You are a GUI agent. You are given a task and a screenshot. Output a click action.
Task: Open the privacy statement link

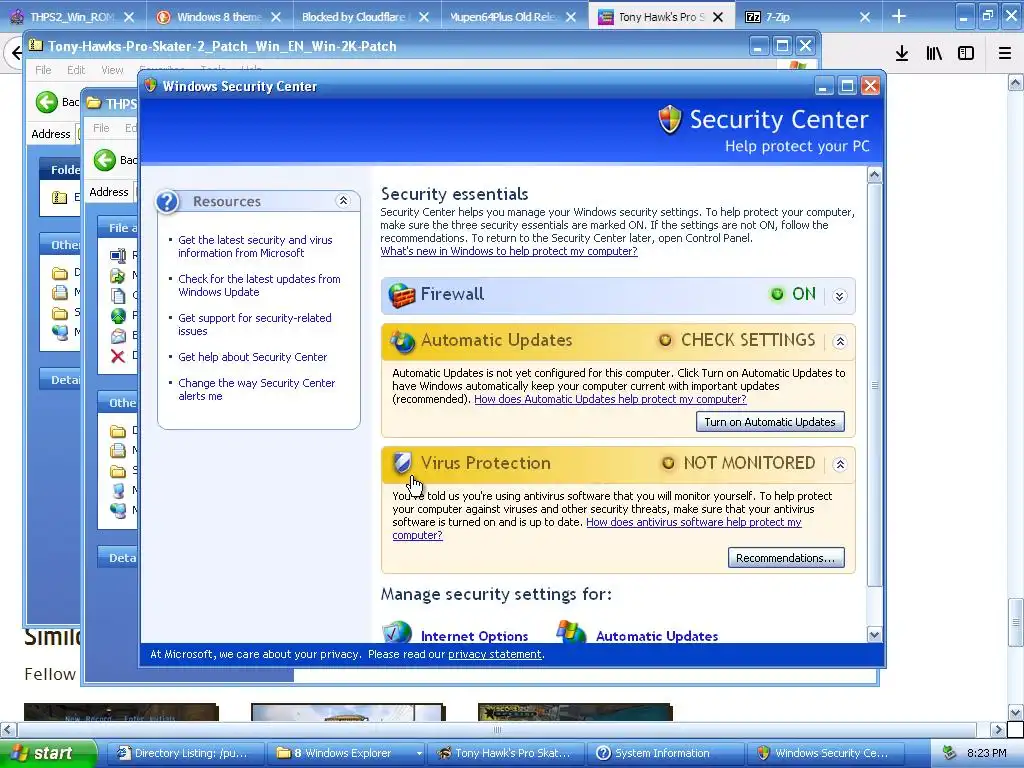pyautogui.click(x=494, y=654)
